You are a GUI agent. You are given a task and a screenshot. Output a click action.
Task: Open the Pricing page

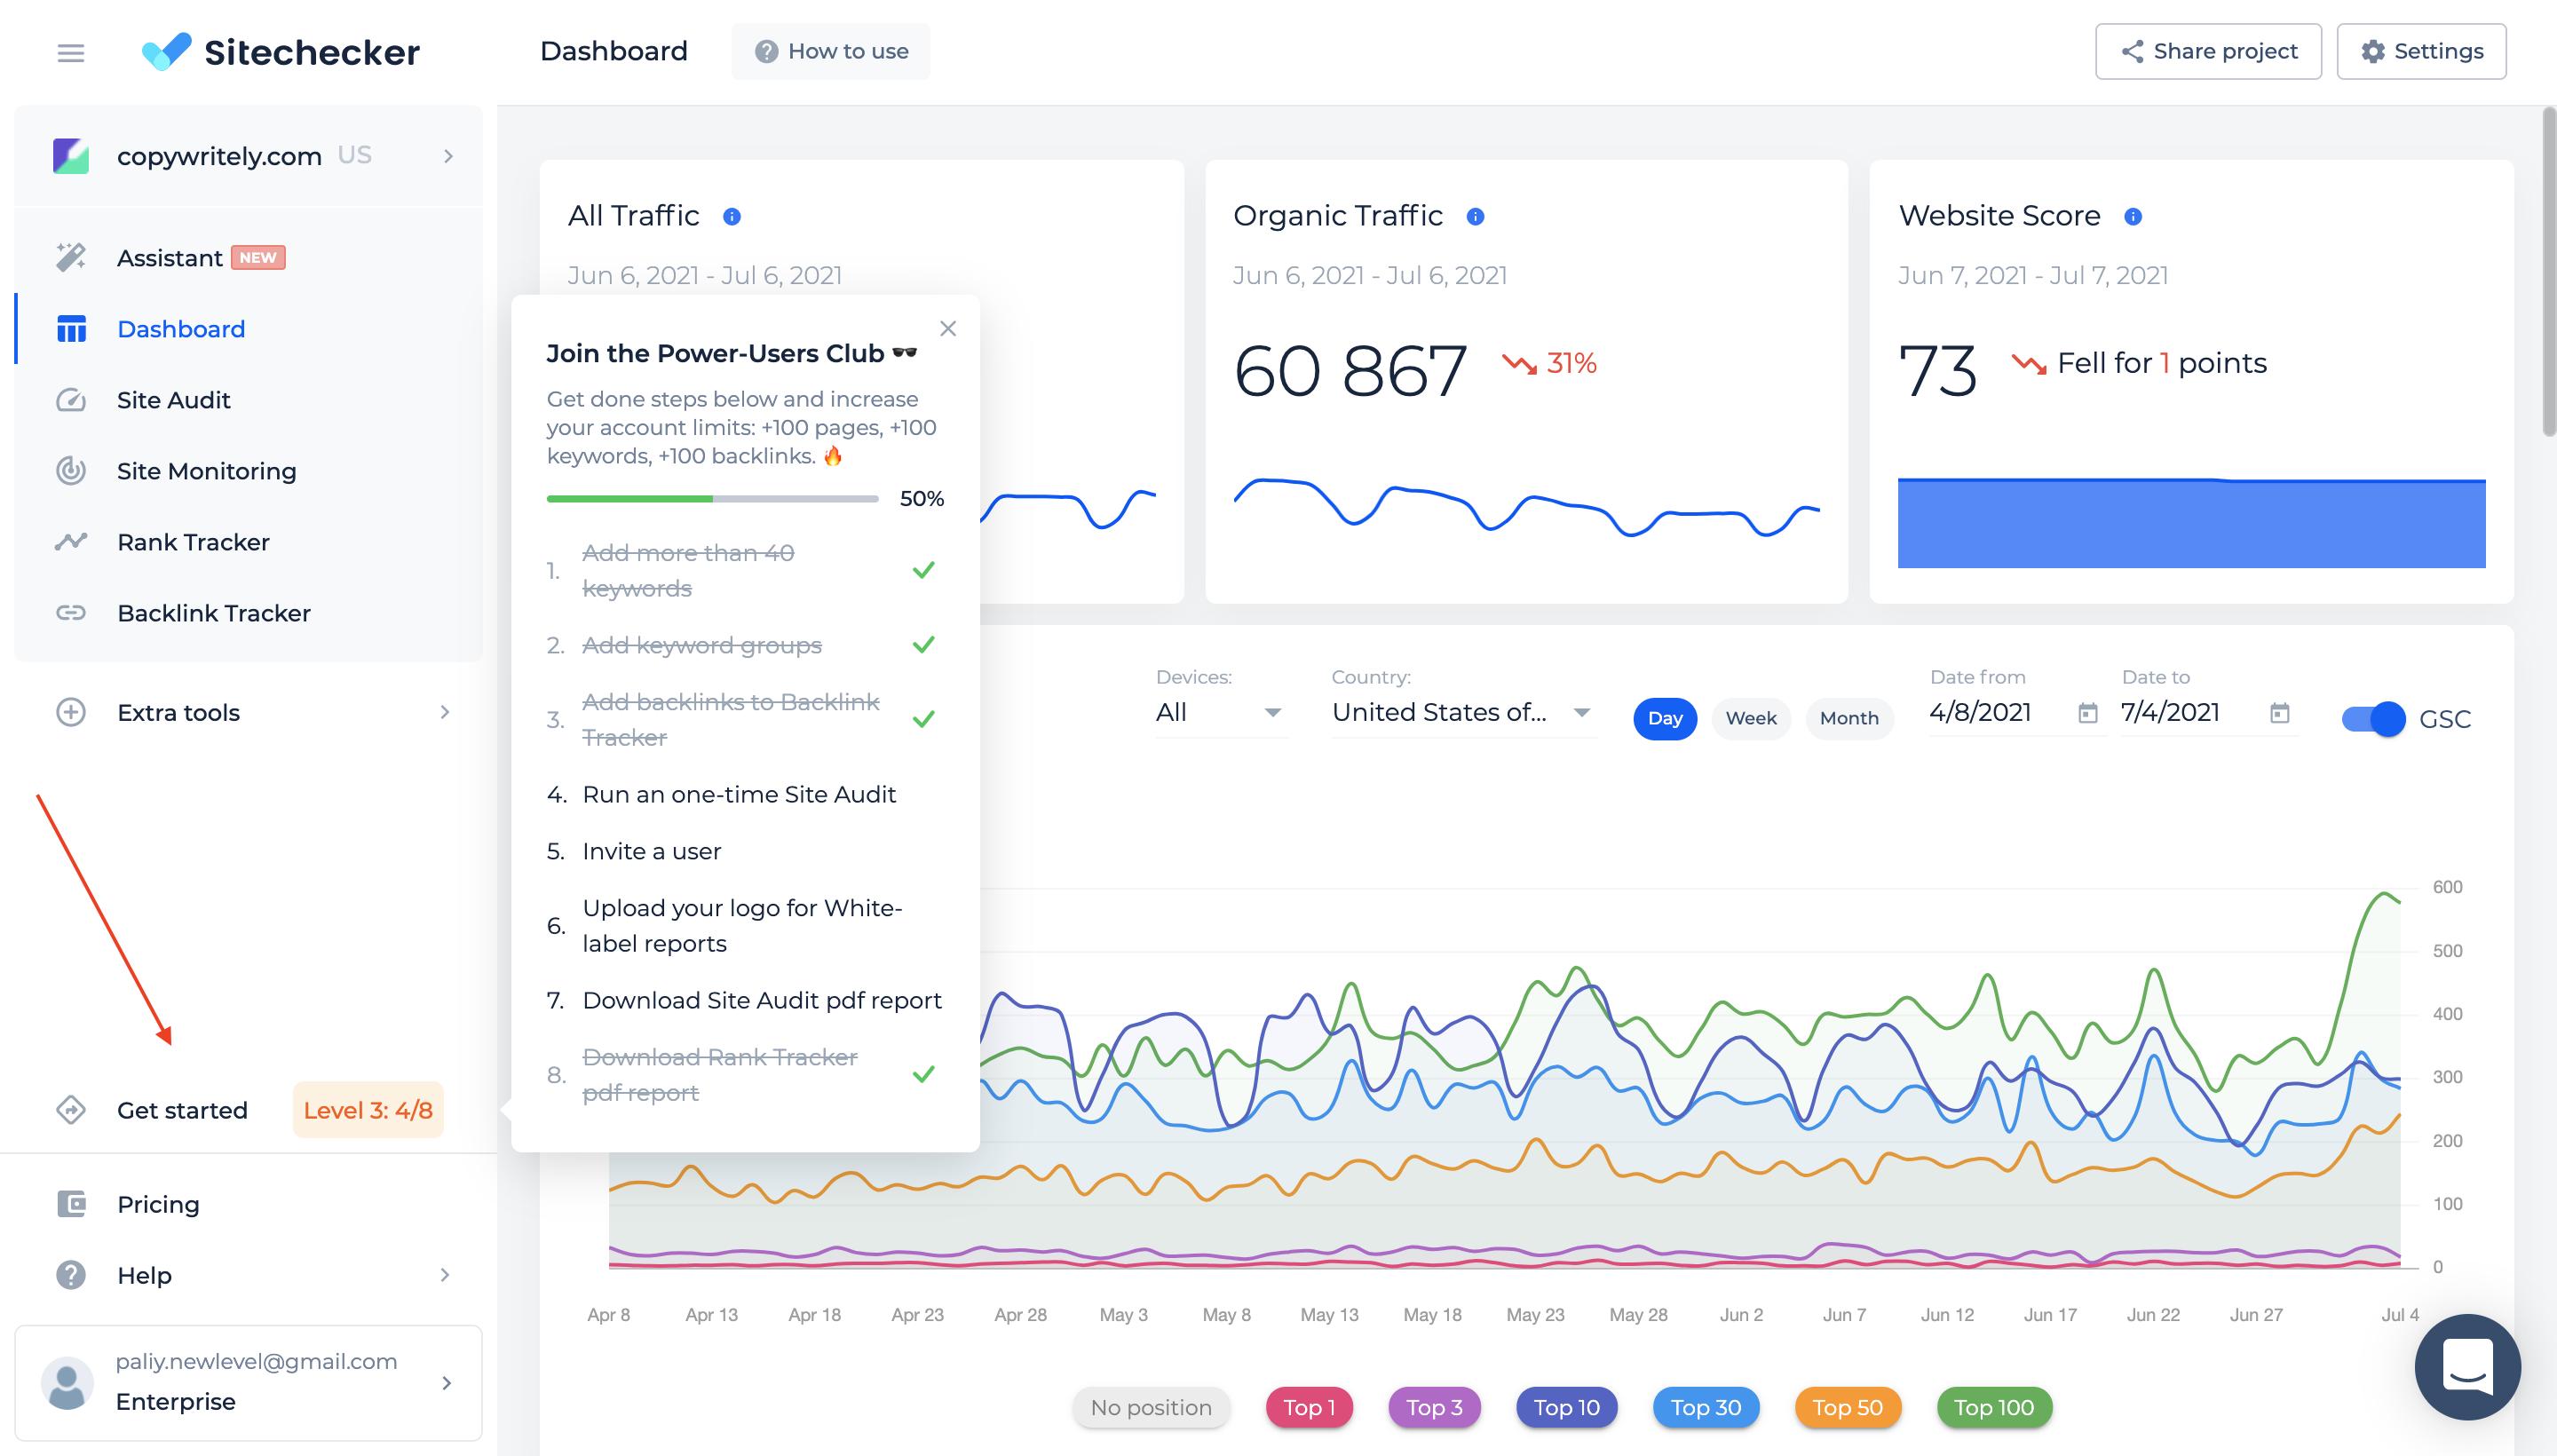coord(248,1204)
